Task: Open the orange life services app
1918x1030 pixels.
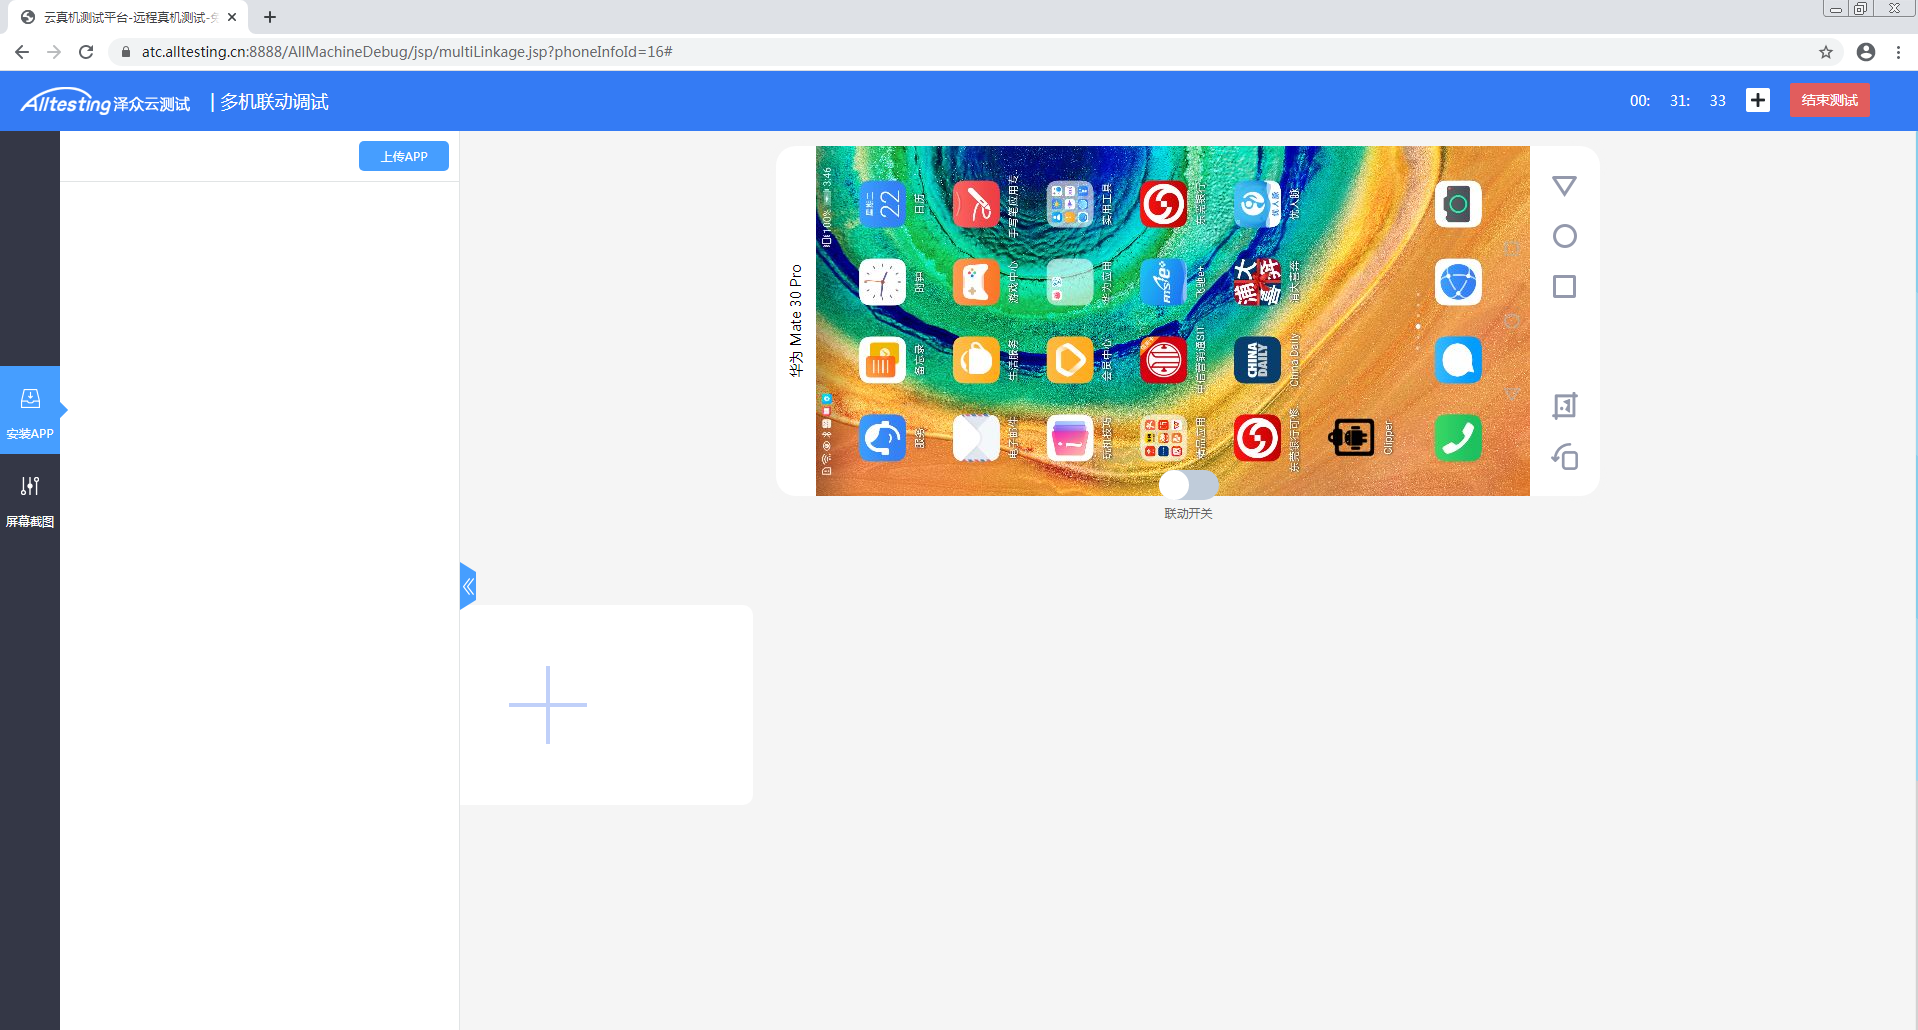Action: [x=976, y=360]
